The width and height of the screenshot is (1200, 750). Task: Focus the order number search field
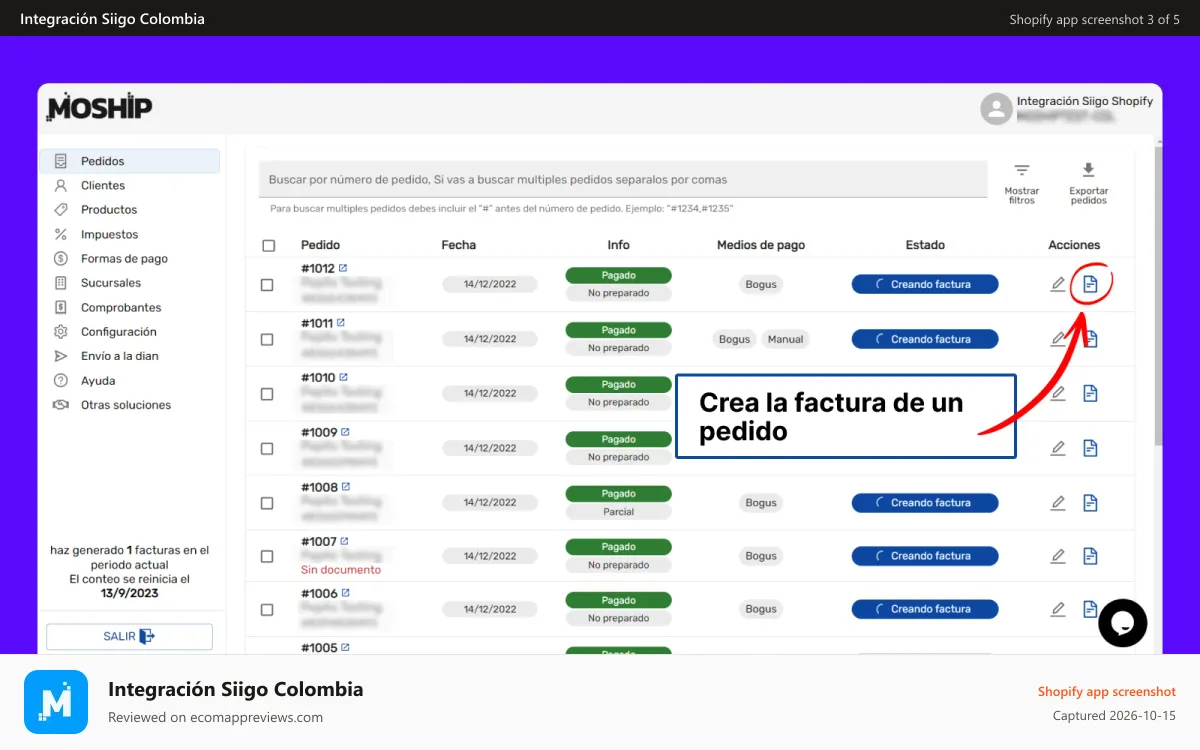click(x=623, y=180)
